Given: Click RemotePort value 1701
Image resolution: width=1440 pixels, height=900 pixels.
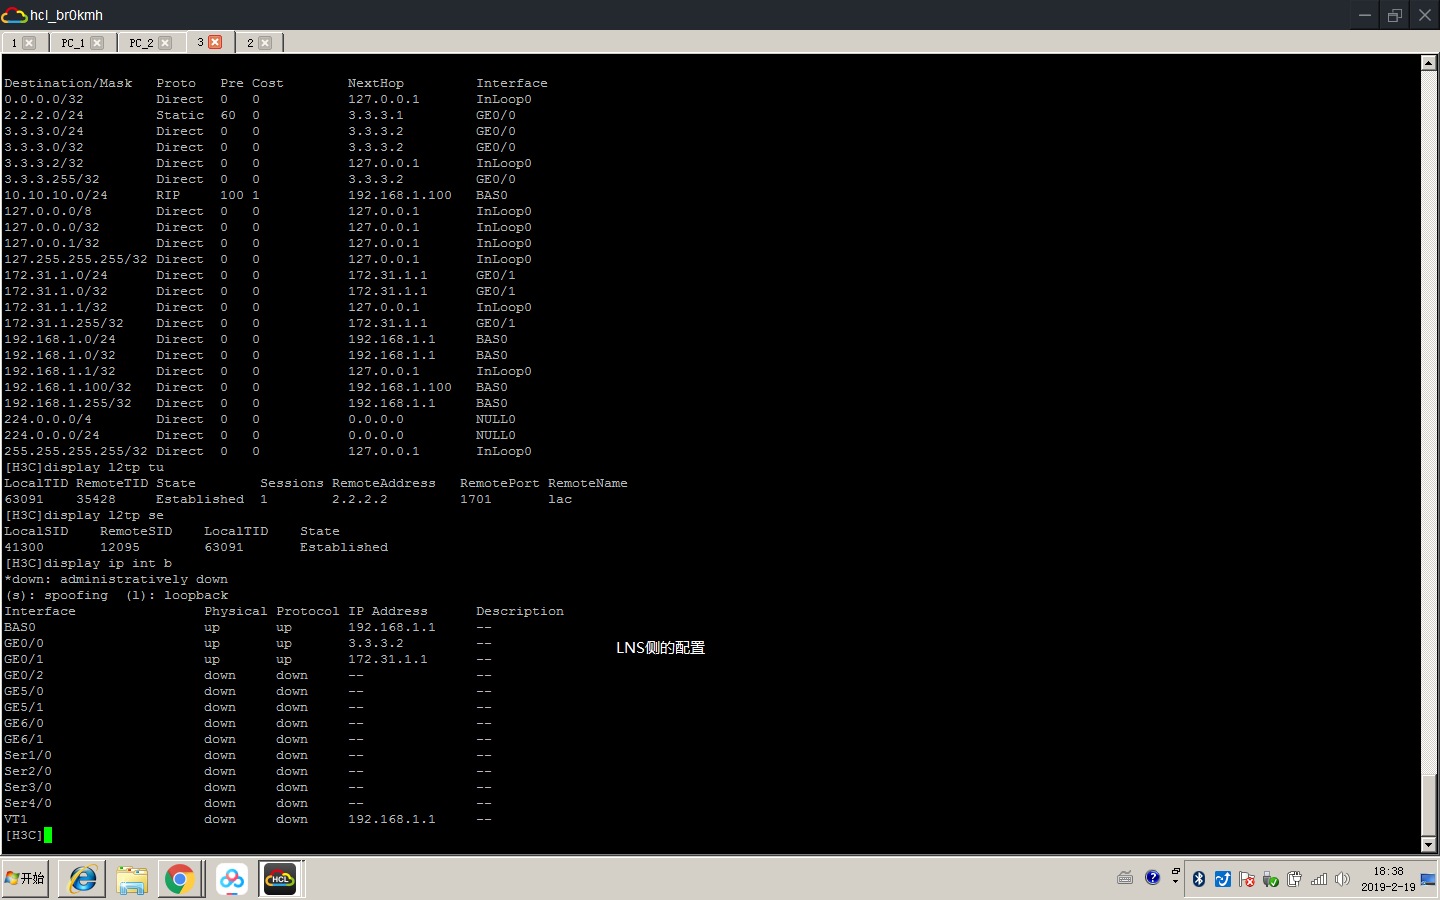Looking at the screenshot, I should point(476,499).
